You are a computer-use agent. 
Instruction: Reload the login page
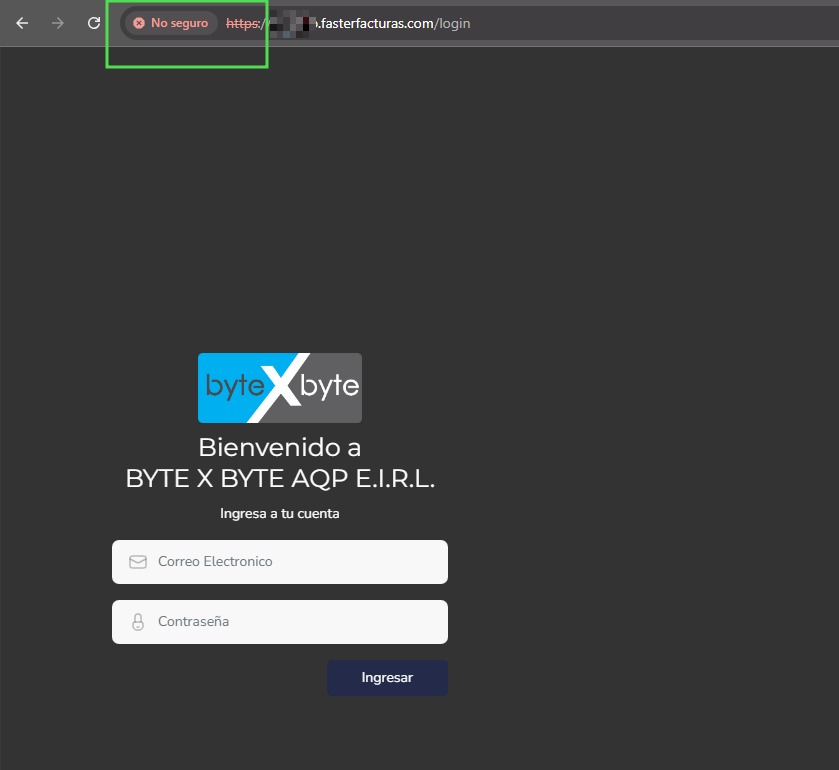click(94, 23)
